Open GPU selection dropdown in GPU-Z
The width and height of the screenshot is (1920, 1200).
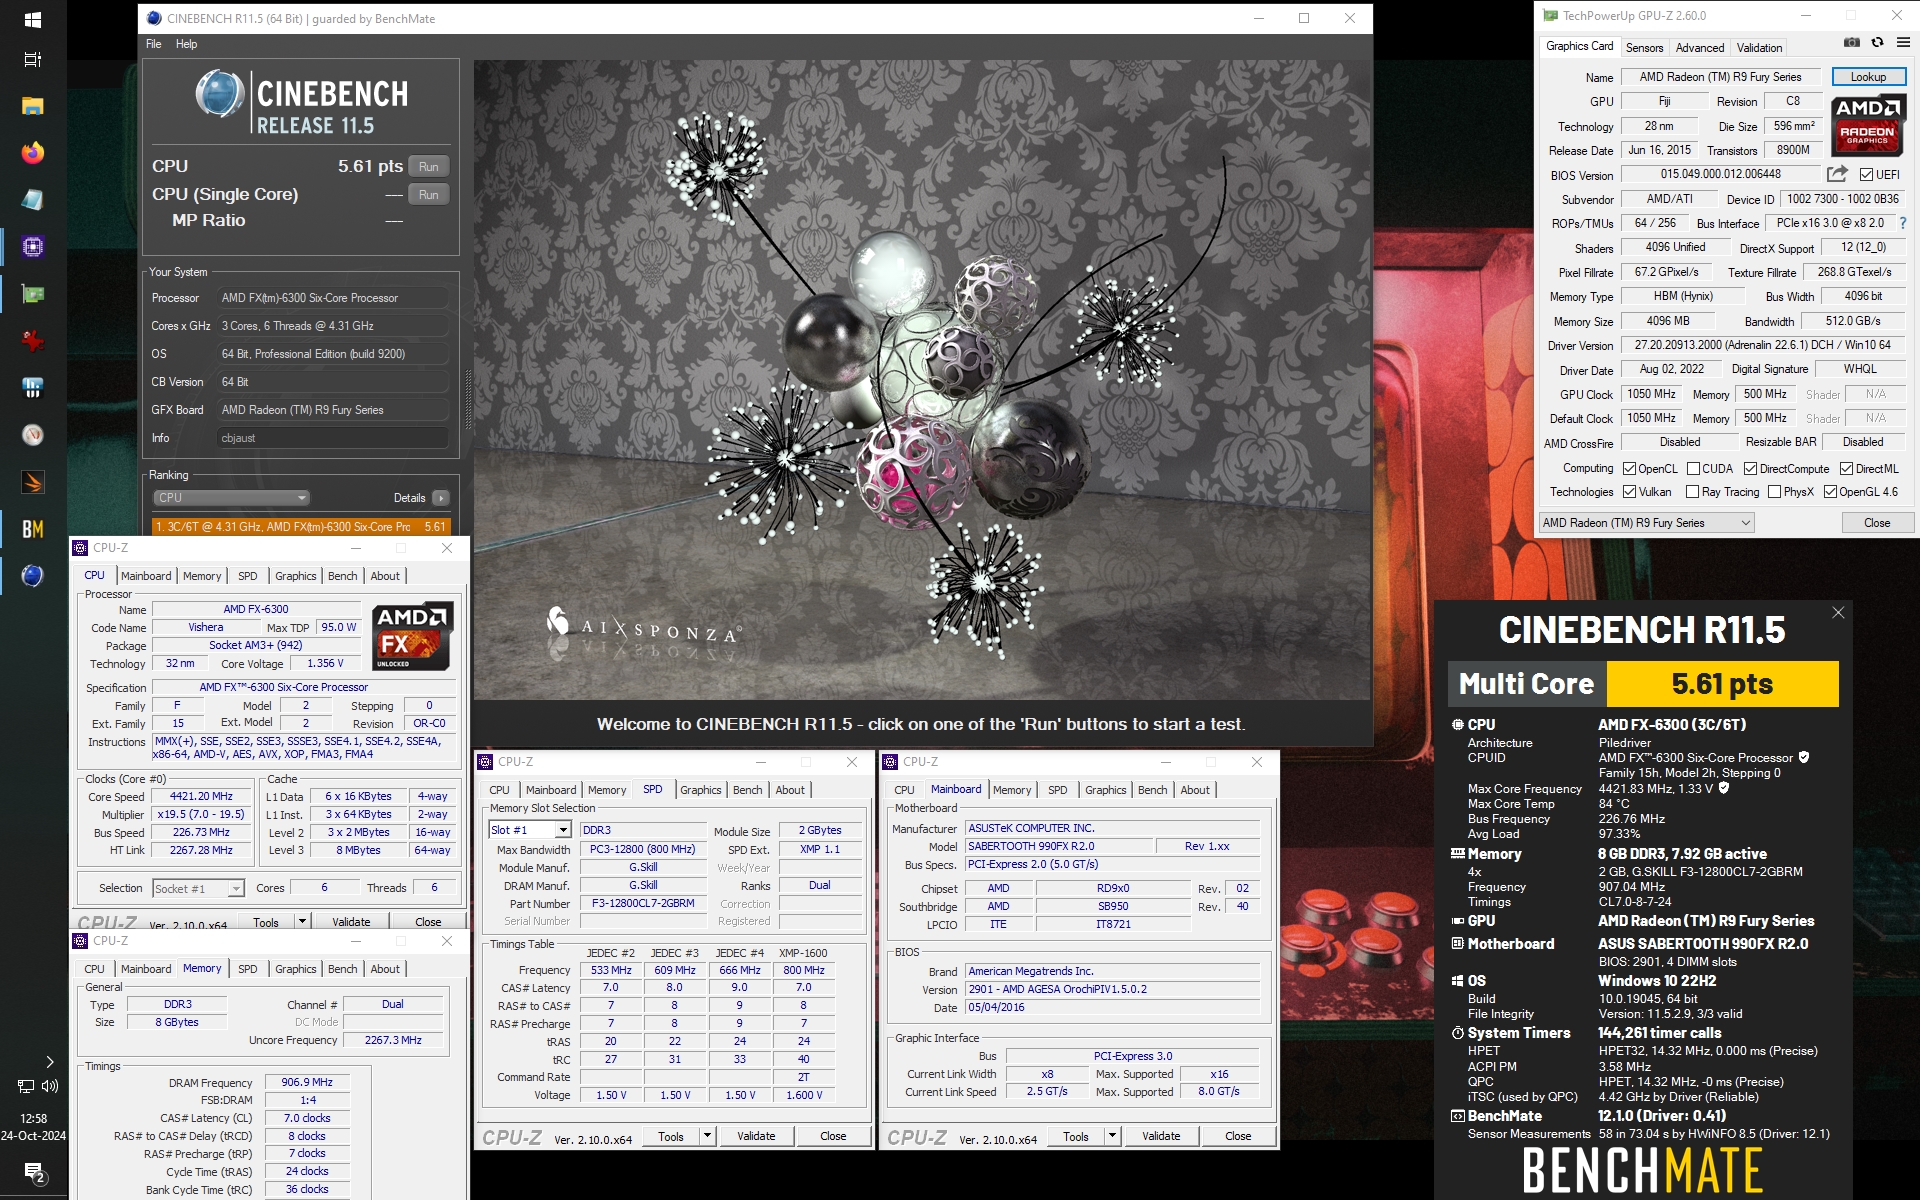pos(1646,523)
